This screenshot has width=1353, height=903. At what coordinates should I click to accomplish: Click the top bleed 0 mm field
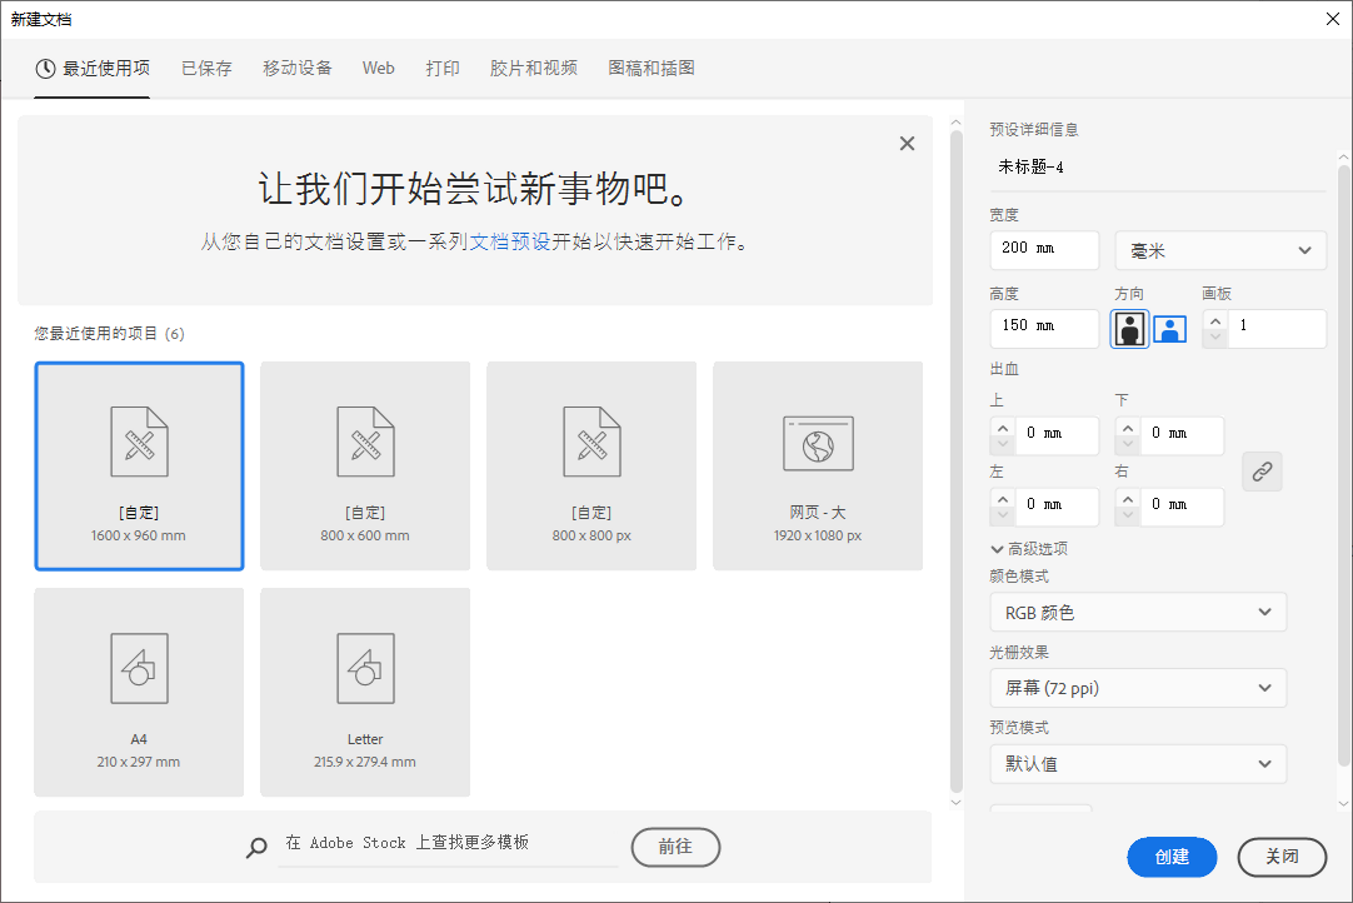pyautogui.click(x=1056, y=436)
